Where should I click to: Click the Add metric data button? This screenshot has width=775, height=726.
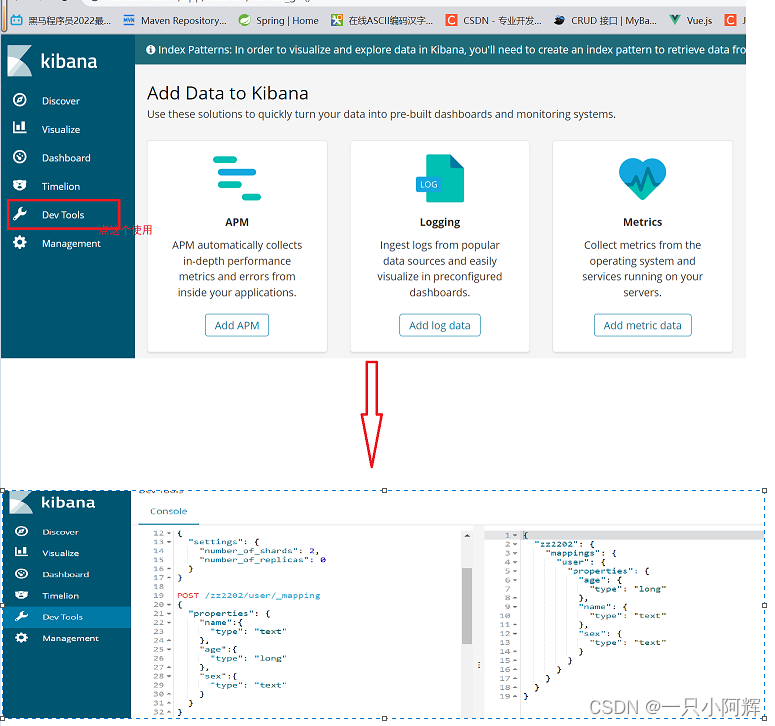pos(642,325)
